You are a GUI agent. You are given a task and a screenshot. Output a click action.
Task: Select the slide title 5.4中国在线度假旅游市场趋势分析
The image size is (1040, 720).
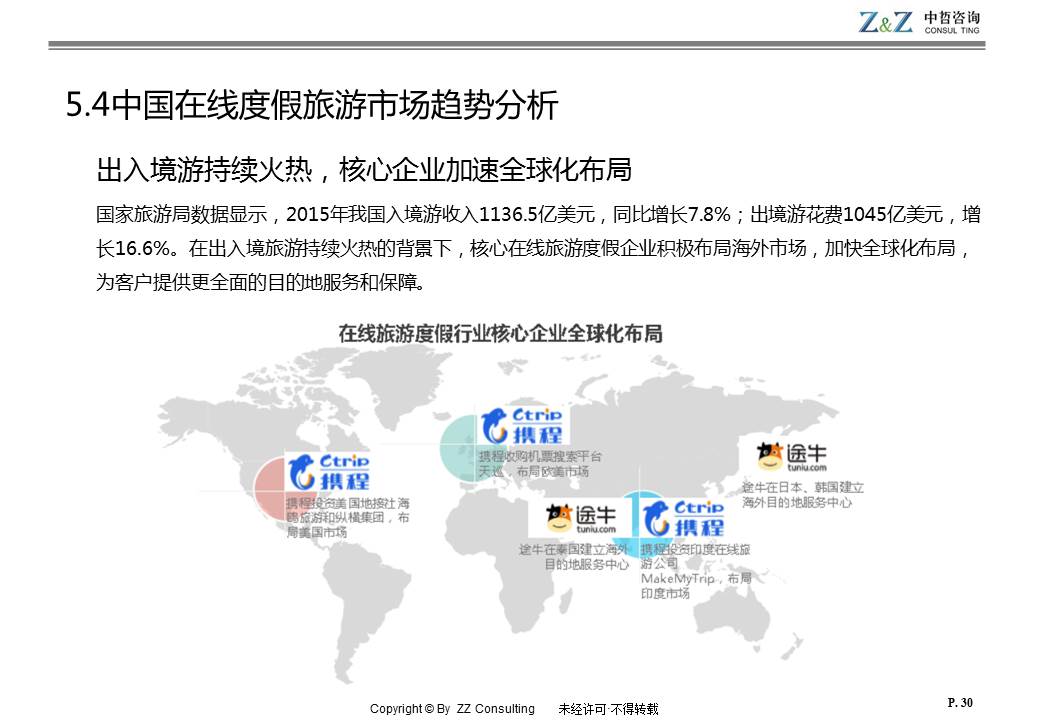click(311, 106)
